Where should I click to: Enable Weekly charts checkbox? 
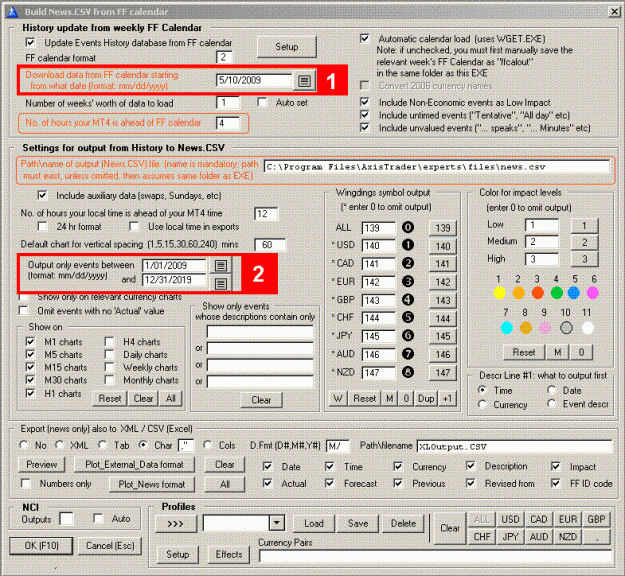109,367
